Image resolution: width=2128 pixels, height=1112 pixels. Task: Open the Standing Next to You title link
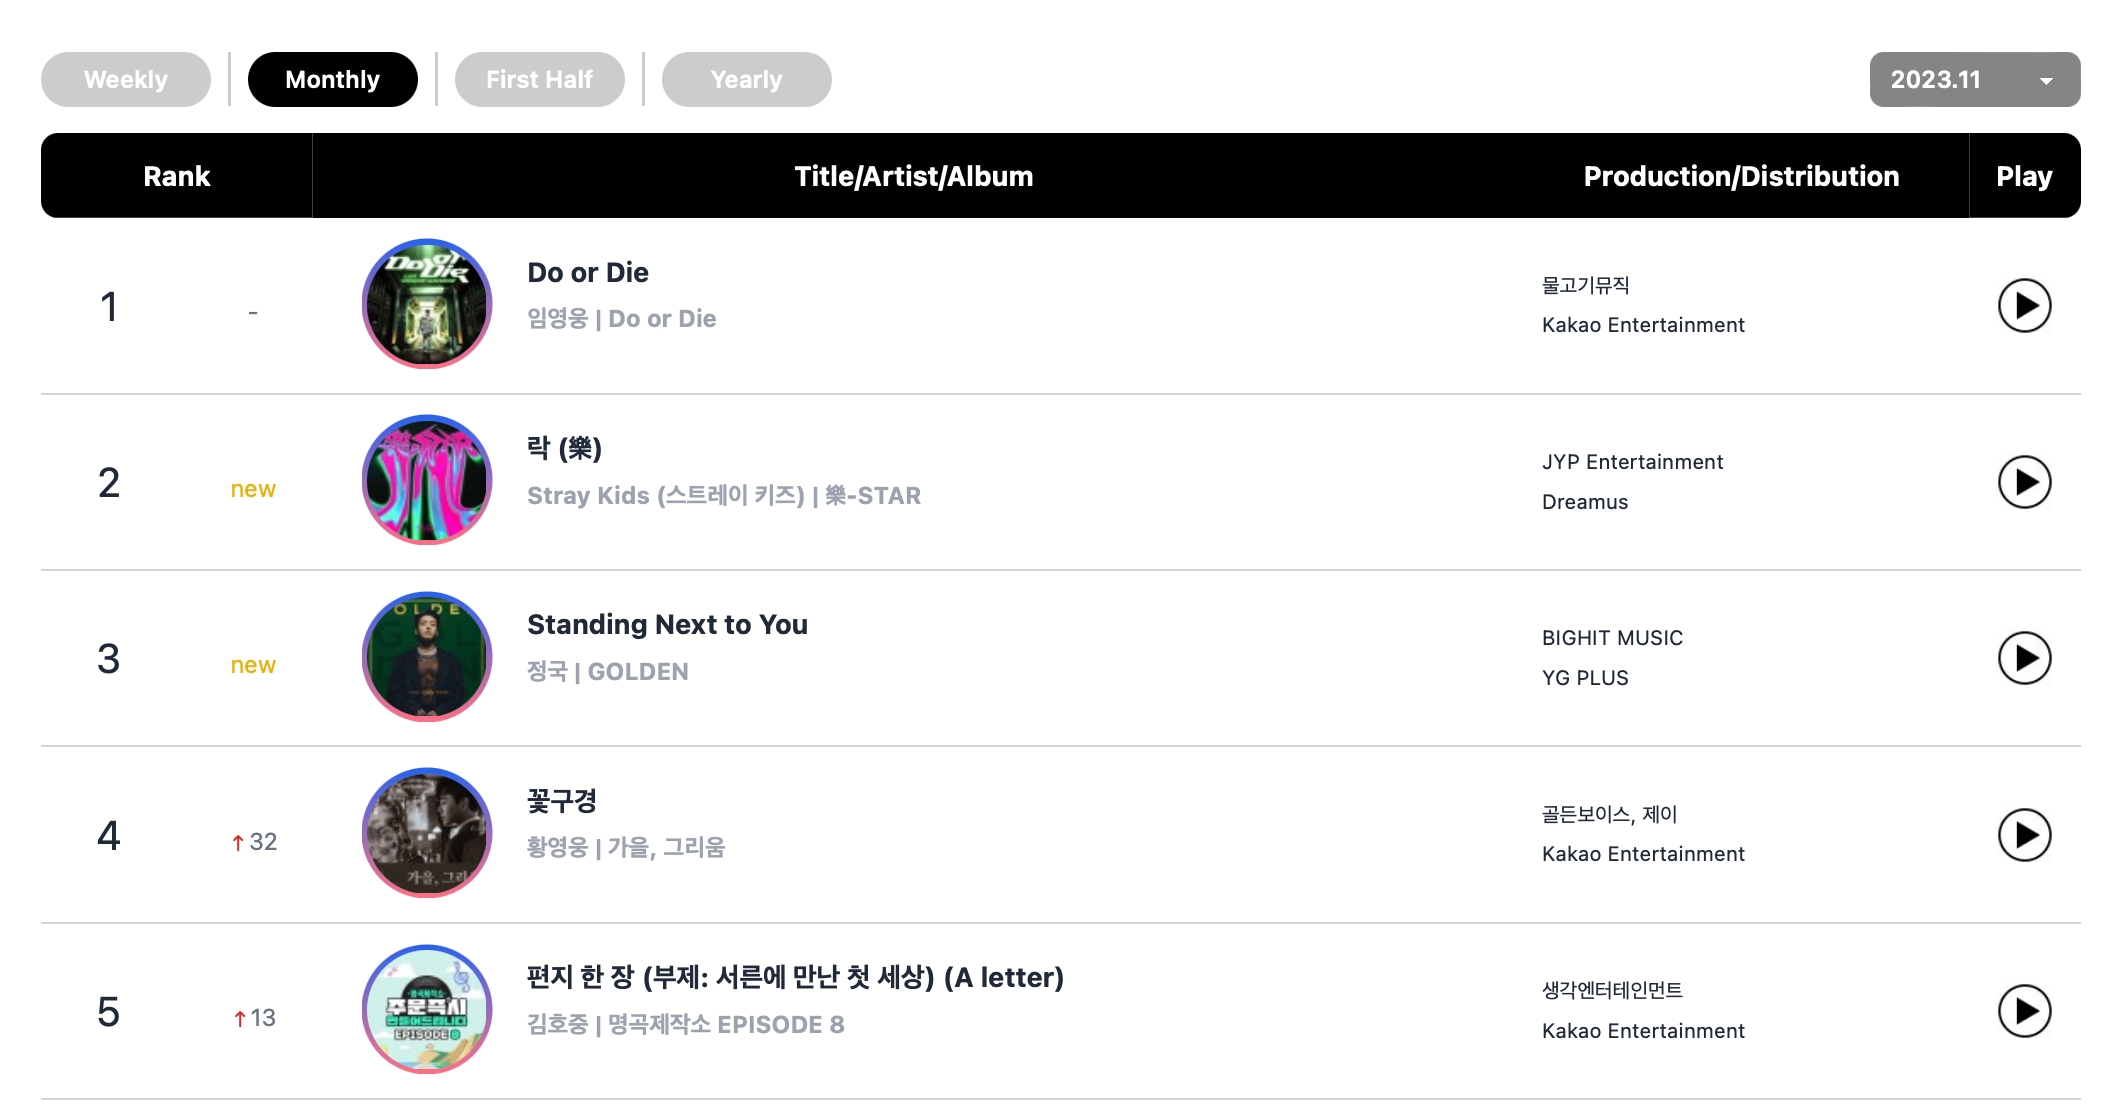pos(667,625)
